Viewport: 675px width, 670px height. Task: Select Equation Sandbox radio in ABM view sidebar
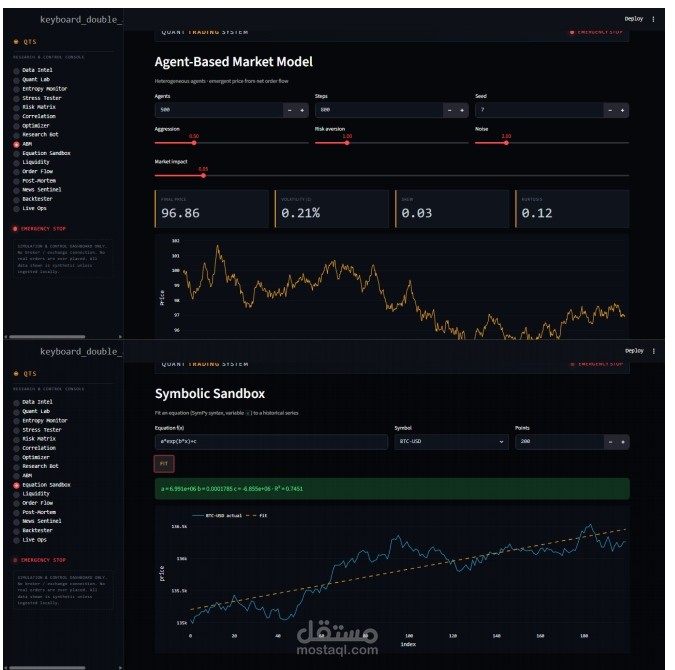click(16, 154)
